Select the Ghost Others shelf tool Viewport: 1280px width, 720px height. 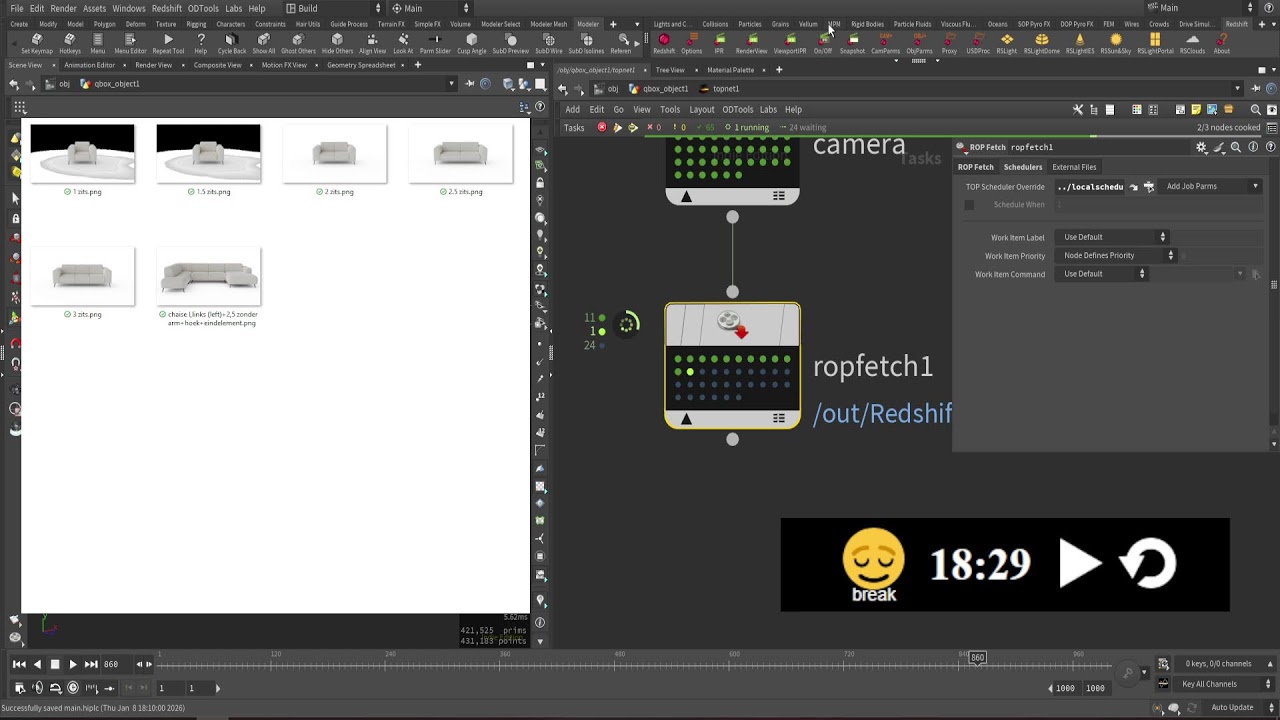click(298, 44)
